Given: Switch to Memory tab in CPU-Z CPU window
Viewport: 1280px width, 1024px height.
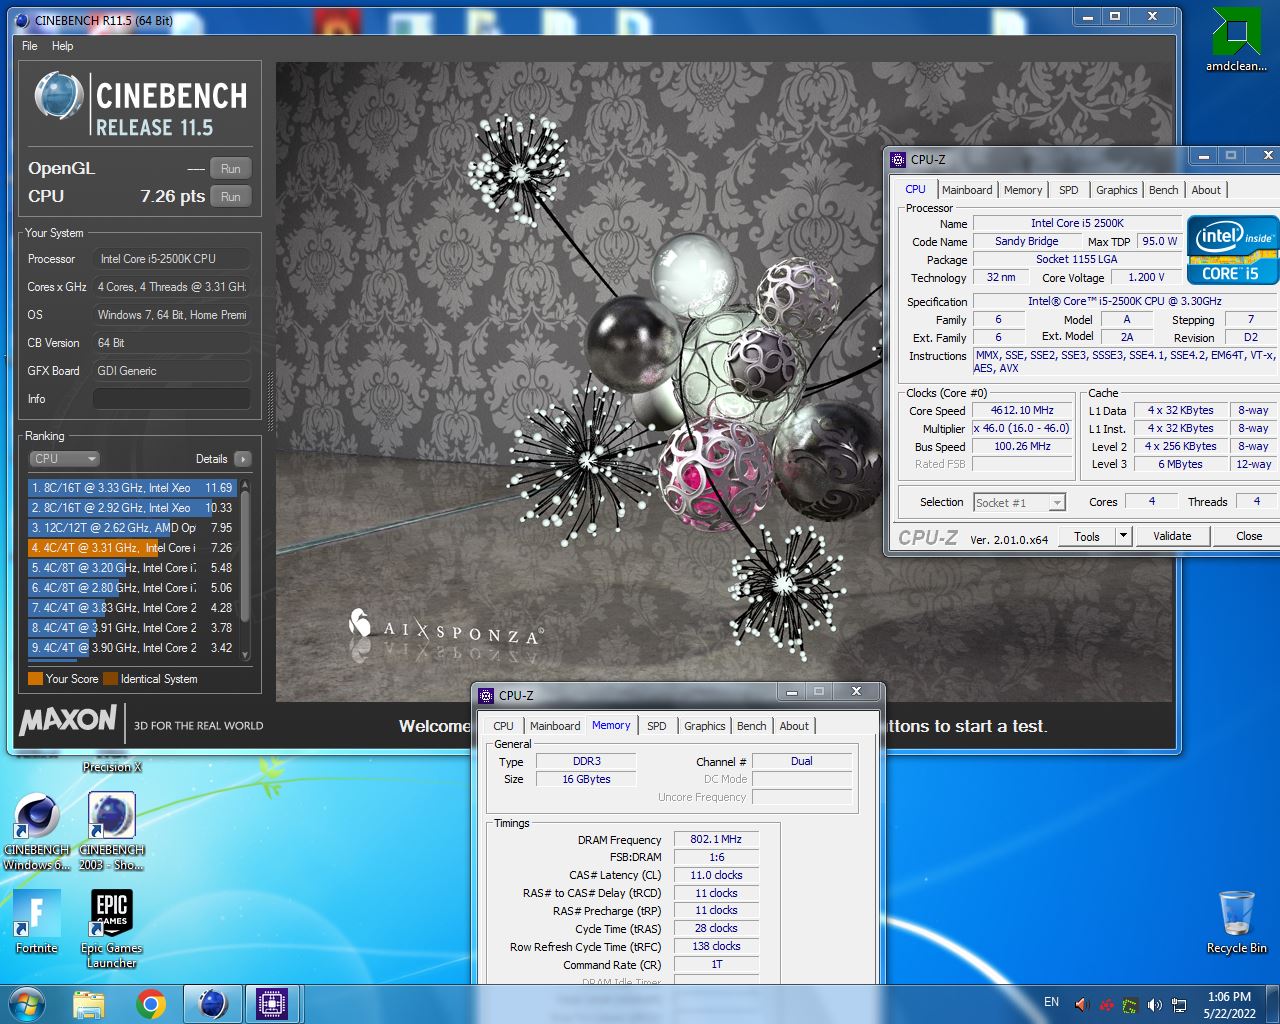Looking at the screenshot, I should tap(1023, 190).
